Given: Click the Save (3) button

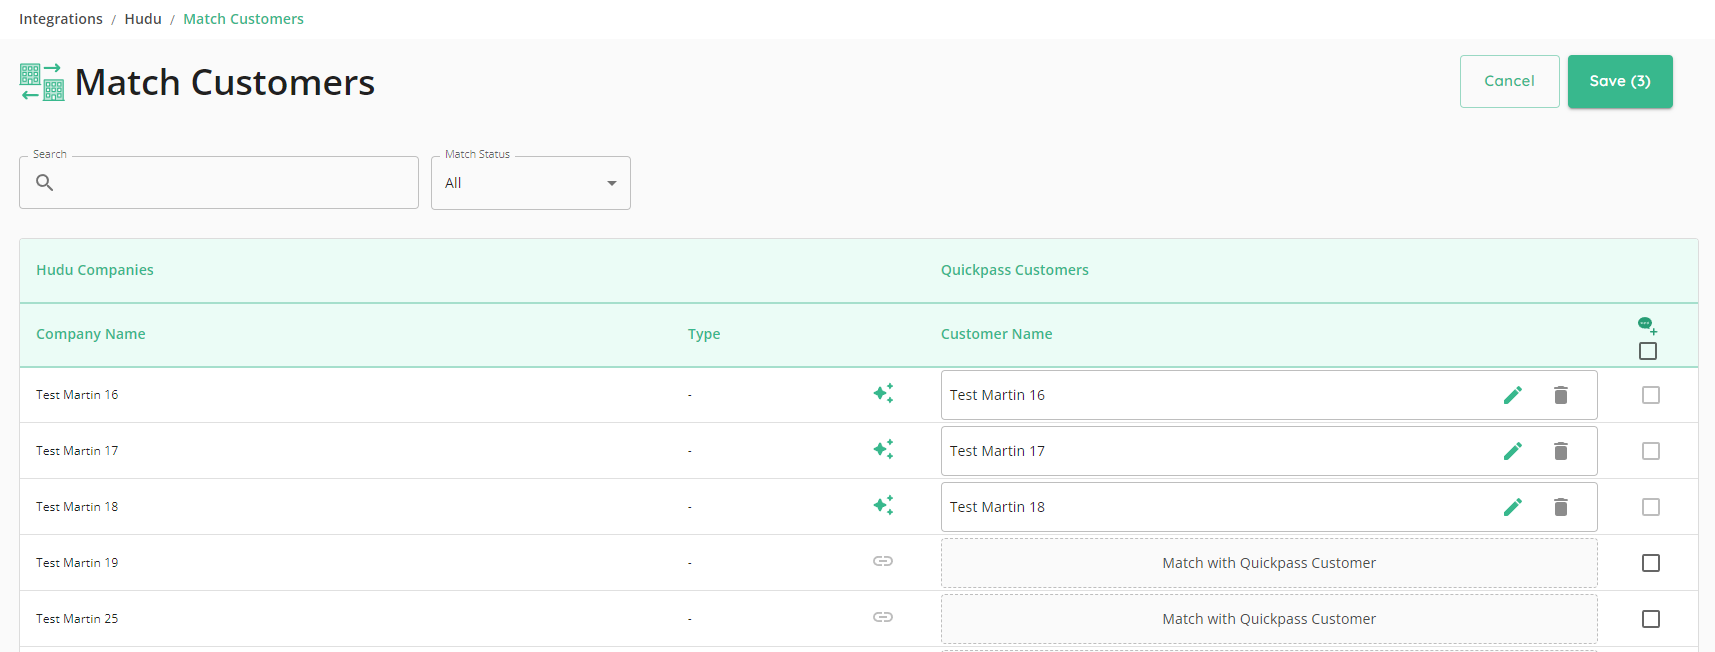Looking at the screenshot, I should coord(1620,81).
